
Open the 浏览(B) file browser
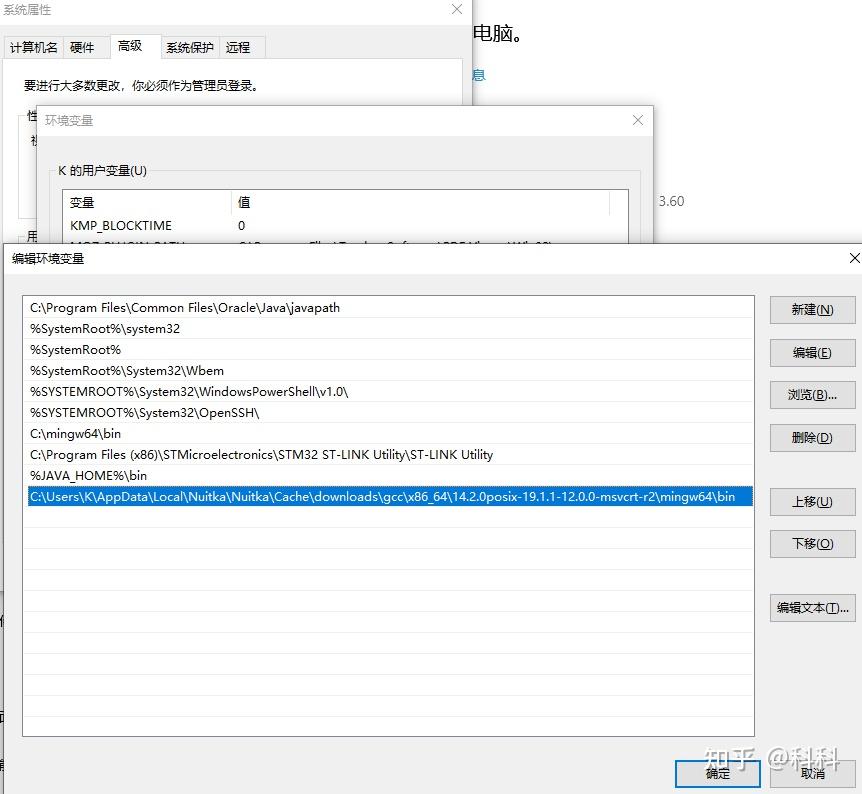click(811, 395)
